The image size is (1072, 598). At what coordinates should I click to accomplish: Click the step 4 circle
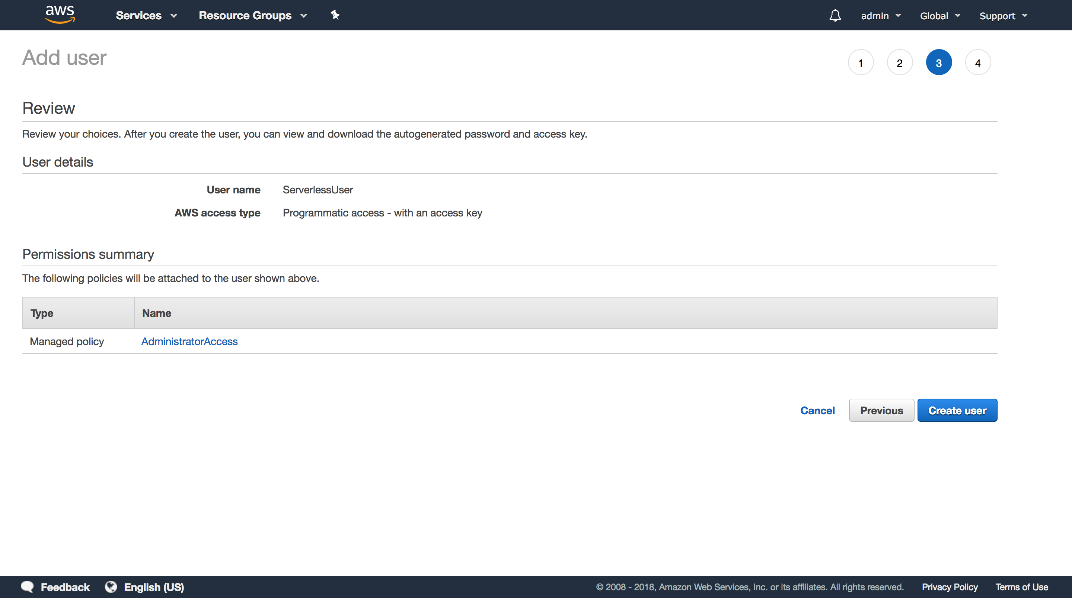point(977,63)
